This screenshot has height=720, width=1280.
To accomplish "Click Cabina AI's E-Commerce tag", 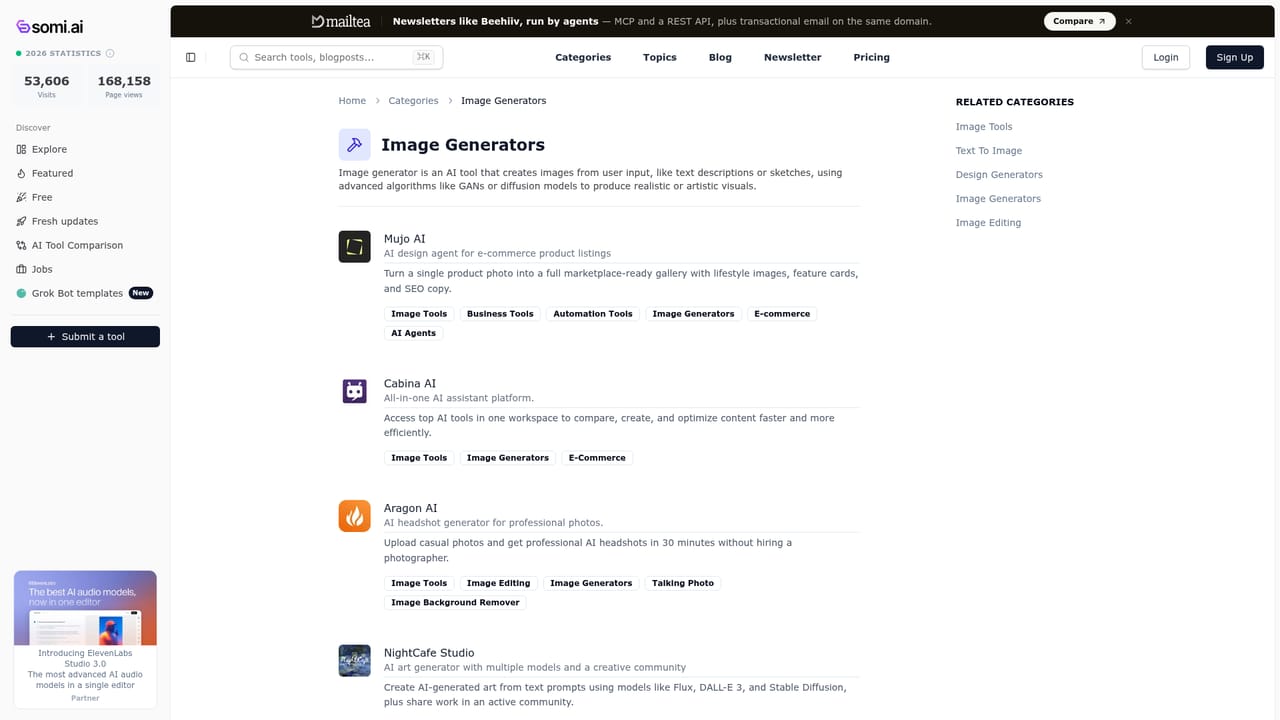I will [x=597, y=458].
